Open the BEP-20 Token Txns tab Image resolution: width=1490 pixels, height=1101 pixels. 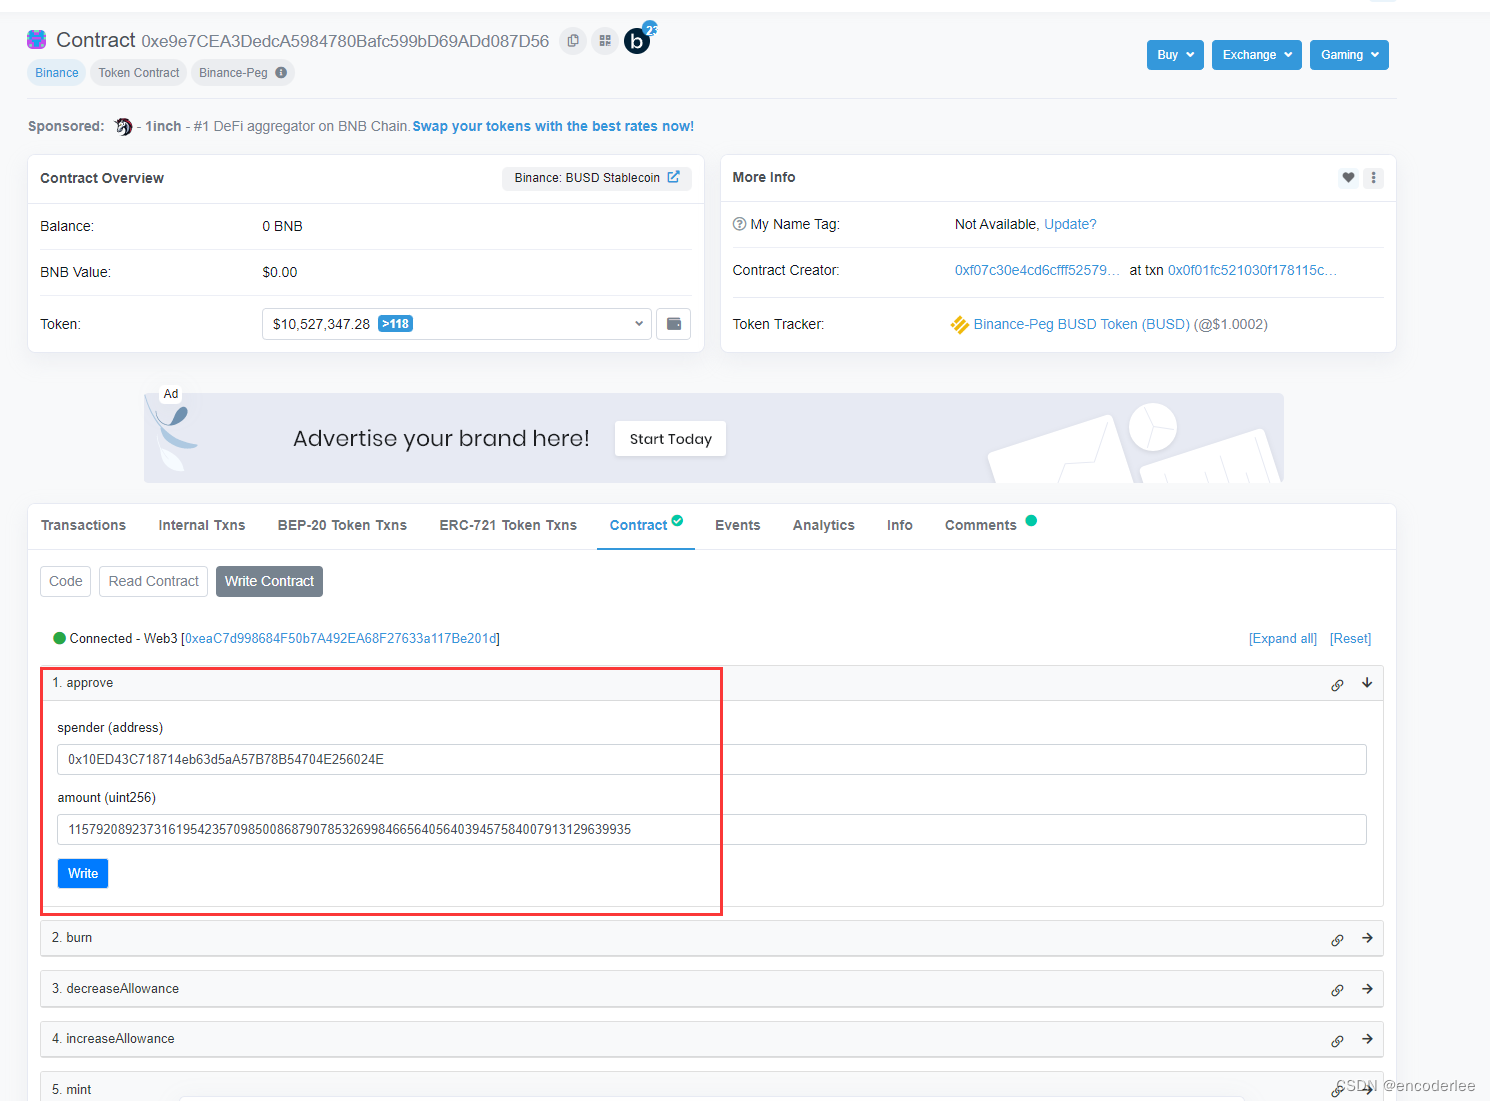coord(342,525)
